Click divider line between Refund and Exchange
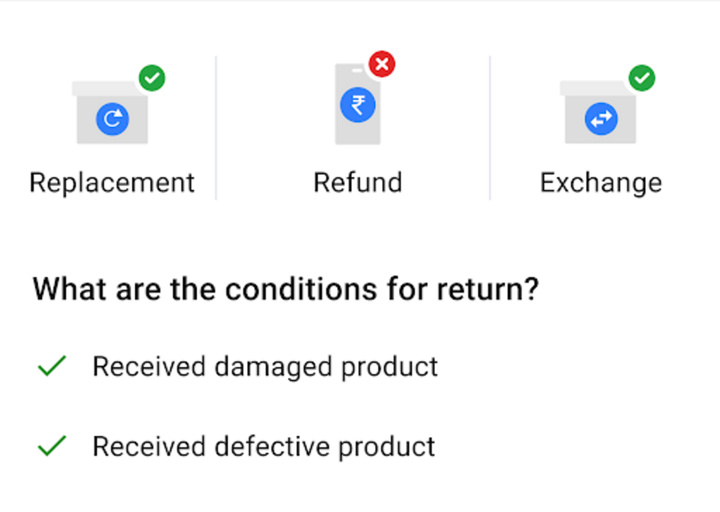Viewport: 720px width, 512px height. pos(490,127)
